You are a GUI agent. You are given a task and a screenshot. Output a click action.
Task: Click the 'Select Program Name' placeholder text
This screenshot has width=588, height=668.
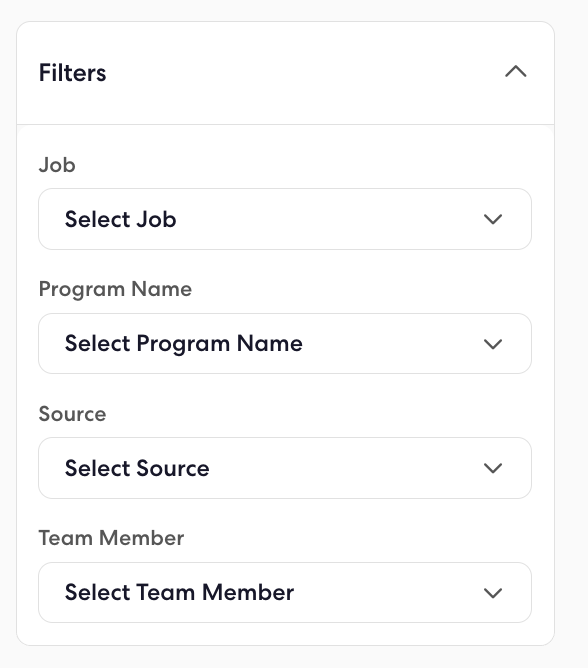pos(184,344)
